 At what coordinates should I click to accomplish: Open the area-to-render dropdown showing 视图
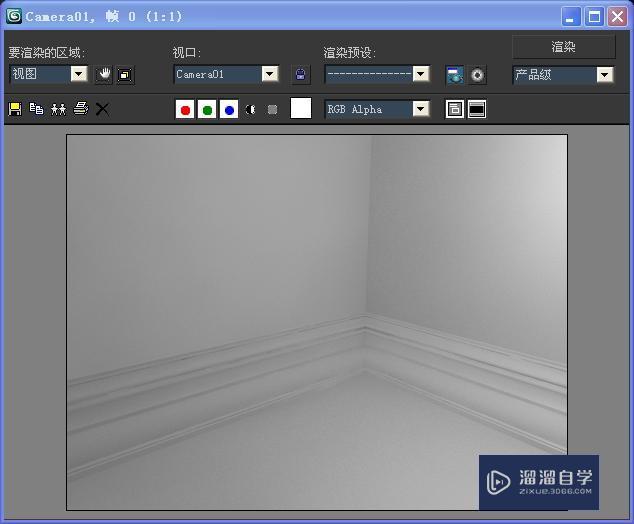click(x=49, y=74)
